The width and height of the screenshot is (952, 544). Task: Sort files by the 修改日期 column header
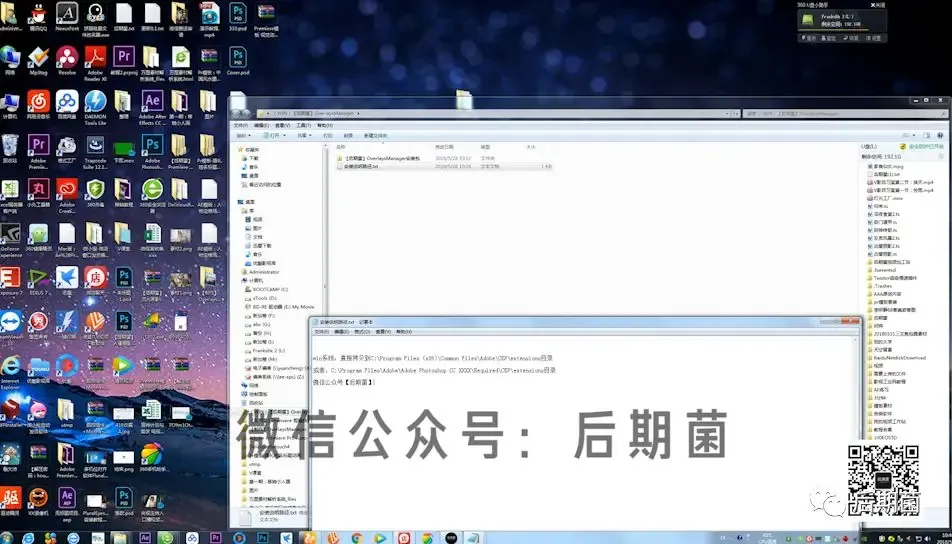pos(444,147)
